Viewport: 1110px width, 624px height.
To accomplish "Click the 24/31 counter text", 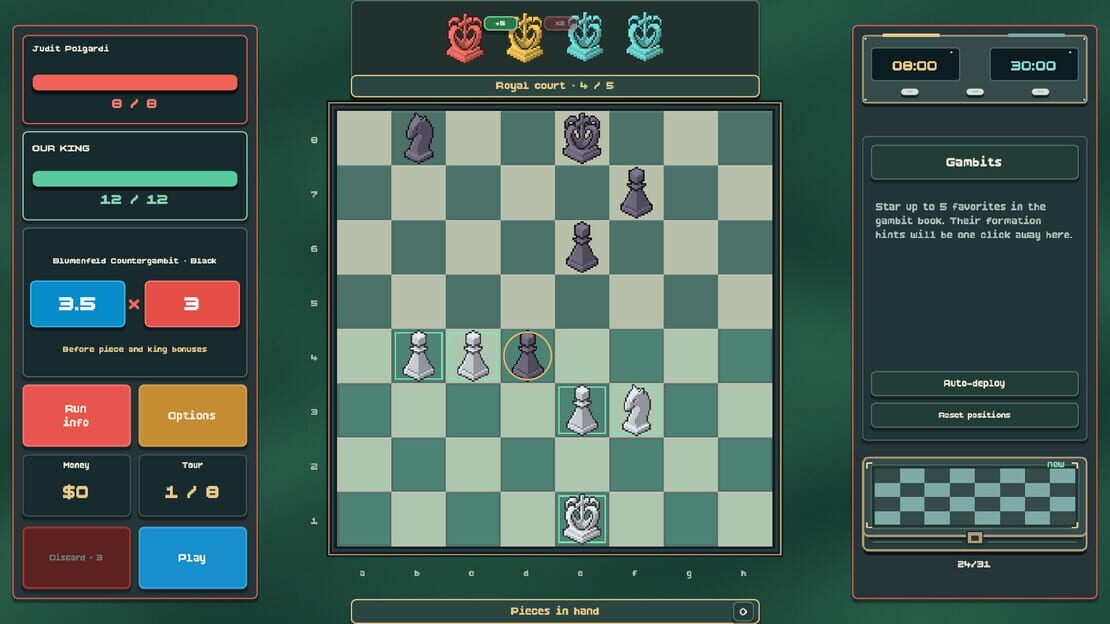I will point(974,565).
